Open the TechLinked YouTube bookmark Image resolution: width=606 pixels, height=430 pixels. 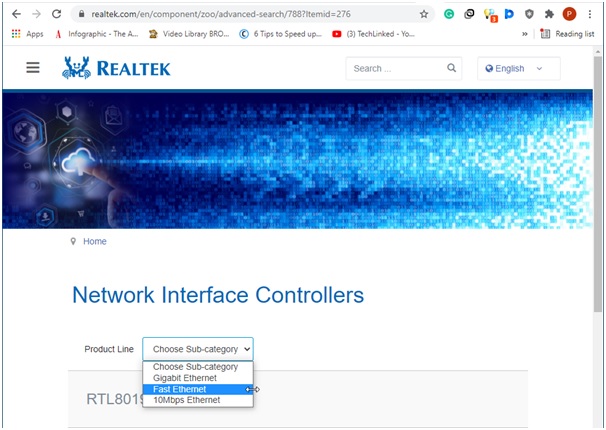(x=374, y=34)
